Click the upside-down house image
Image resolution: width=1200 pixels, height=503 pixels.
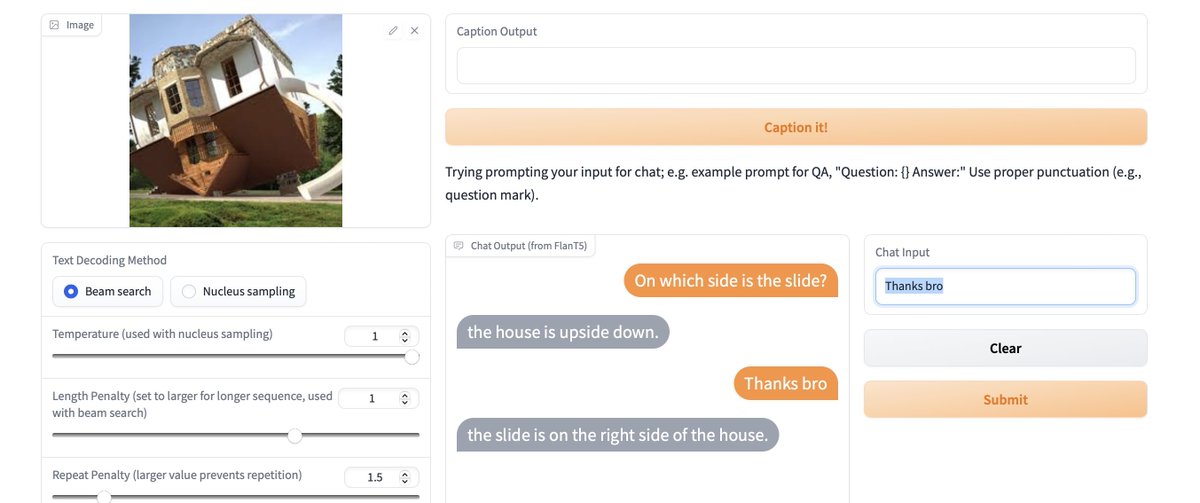coord(236,121)
